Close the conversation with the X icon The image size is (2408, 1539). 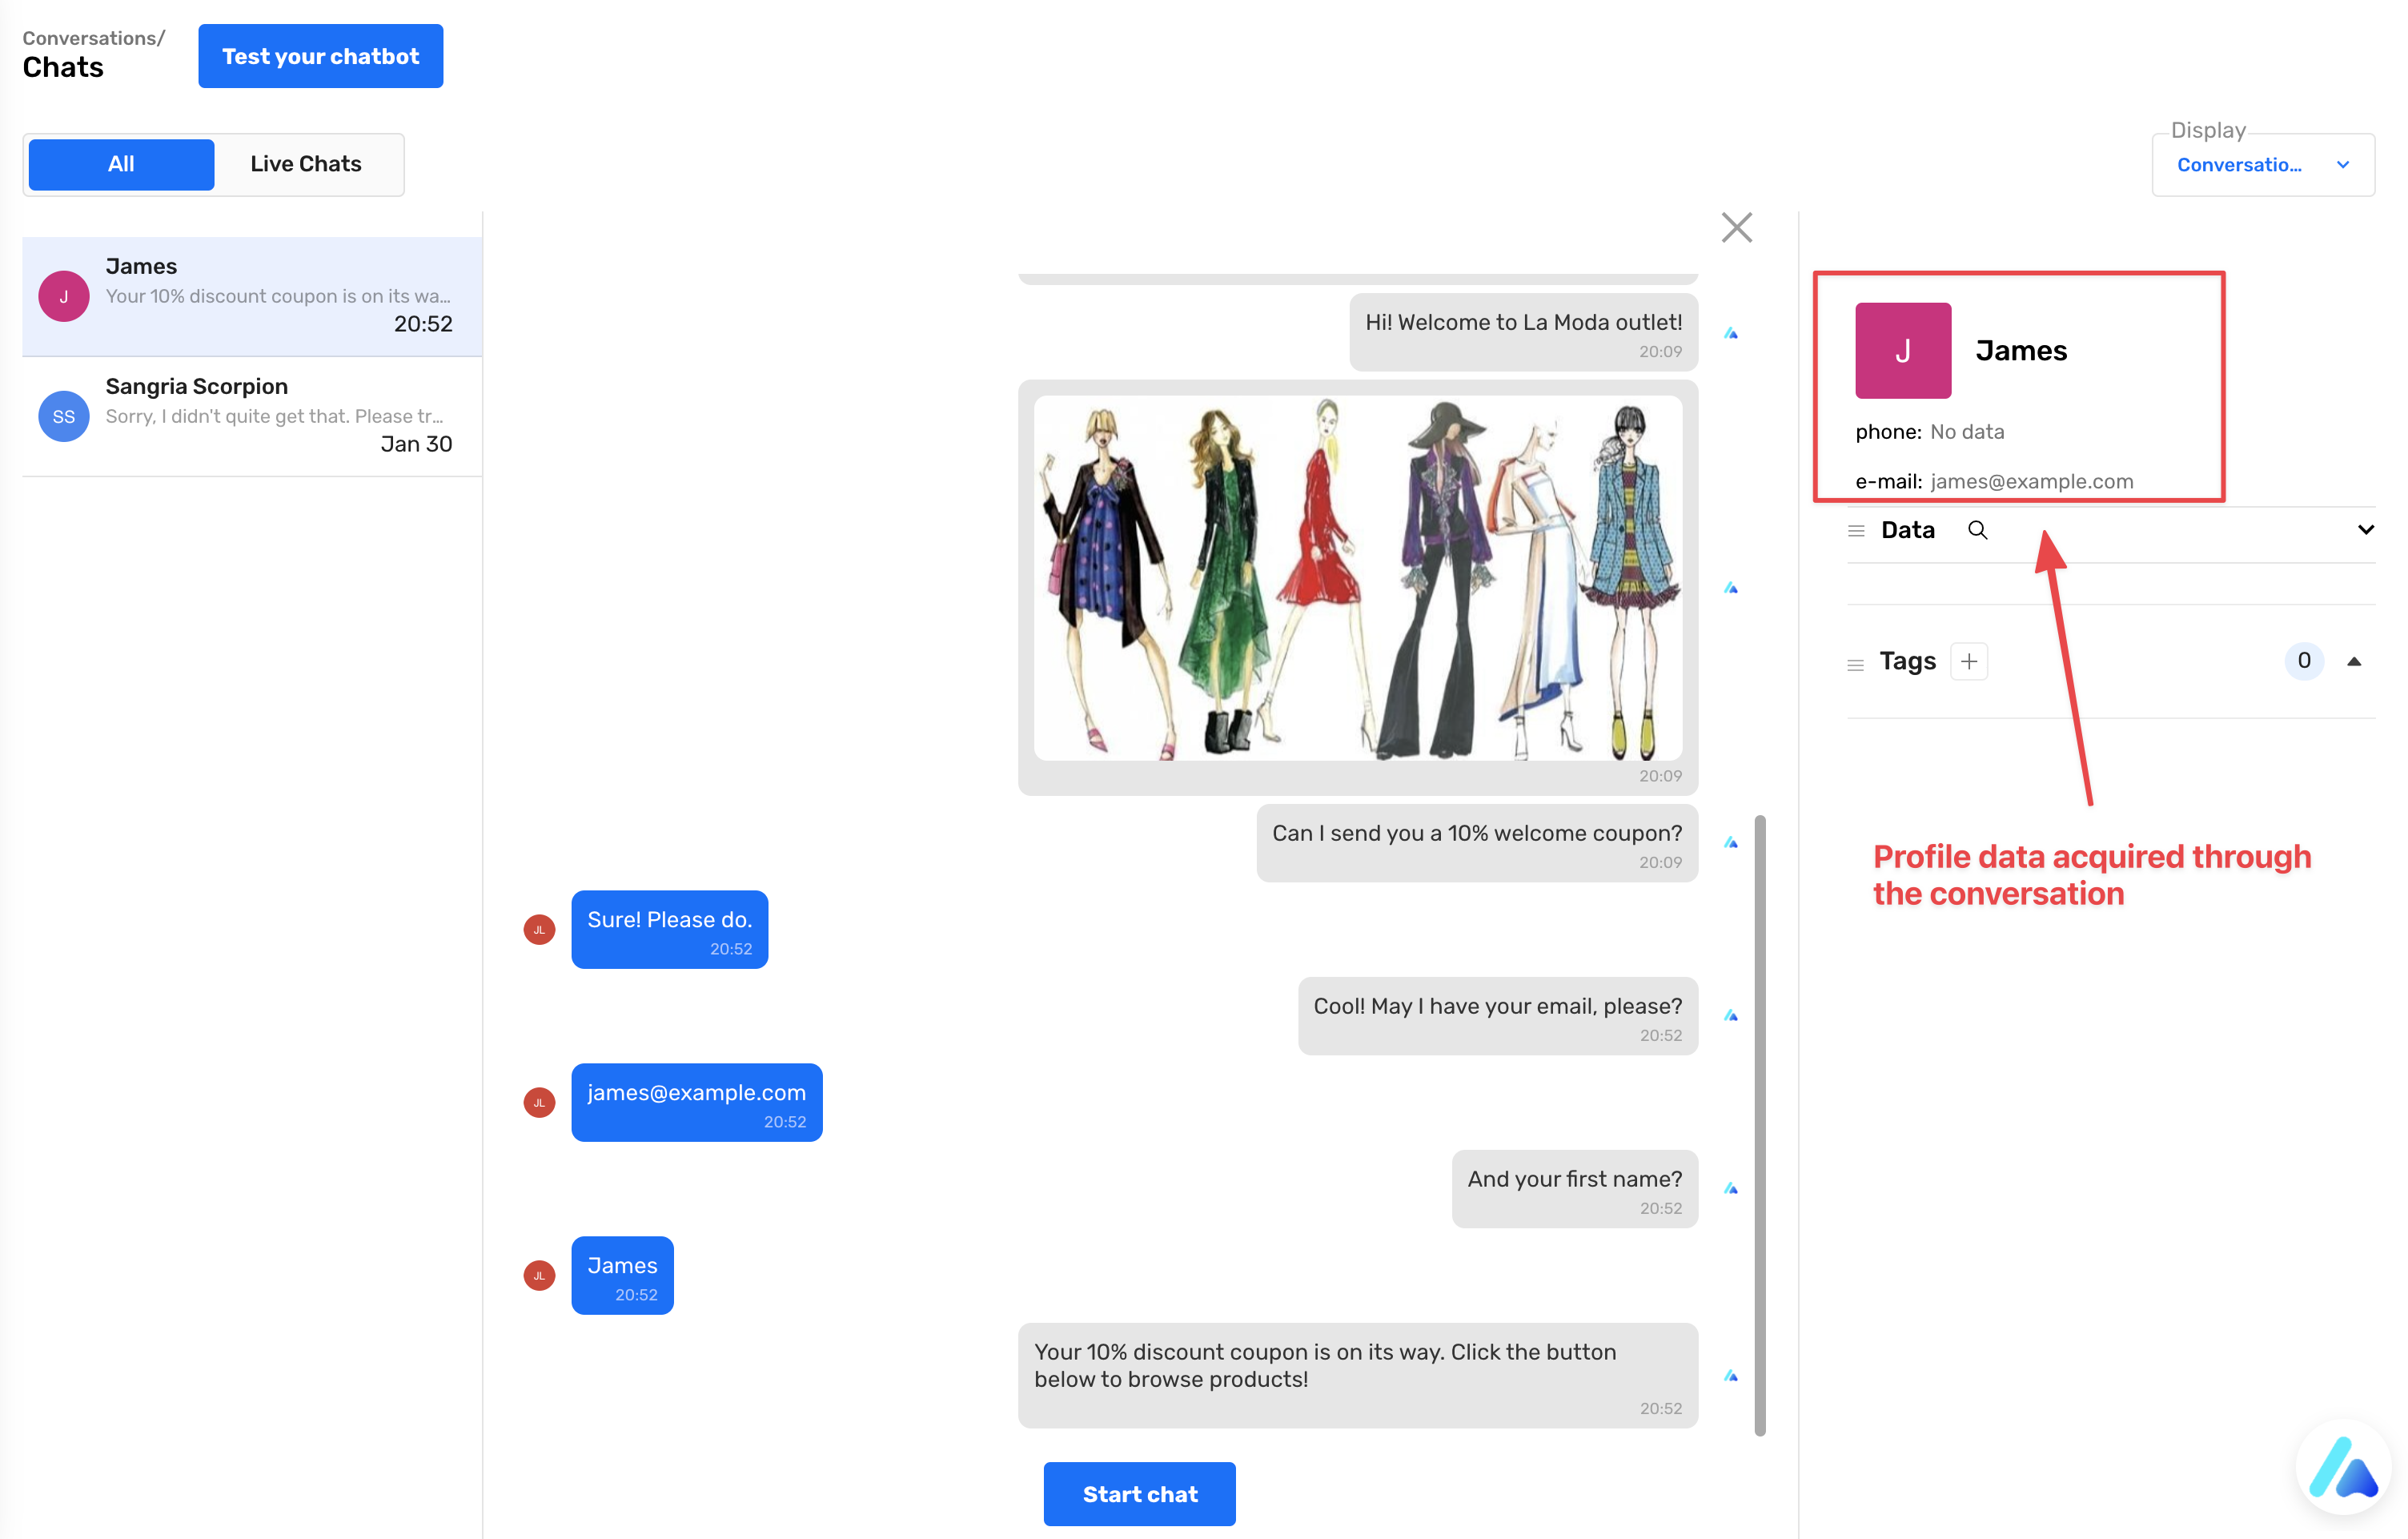click(x=1736, y=228)
